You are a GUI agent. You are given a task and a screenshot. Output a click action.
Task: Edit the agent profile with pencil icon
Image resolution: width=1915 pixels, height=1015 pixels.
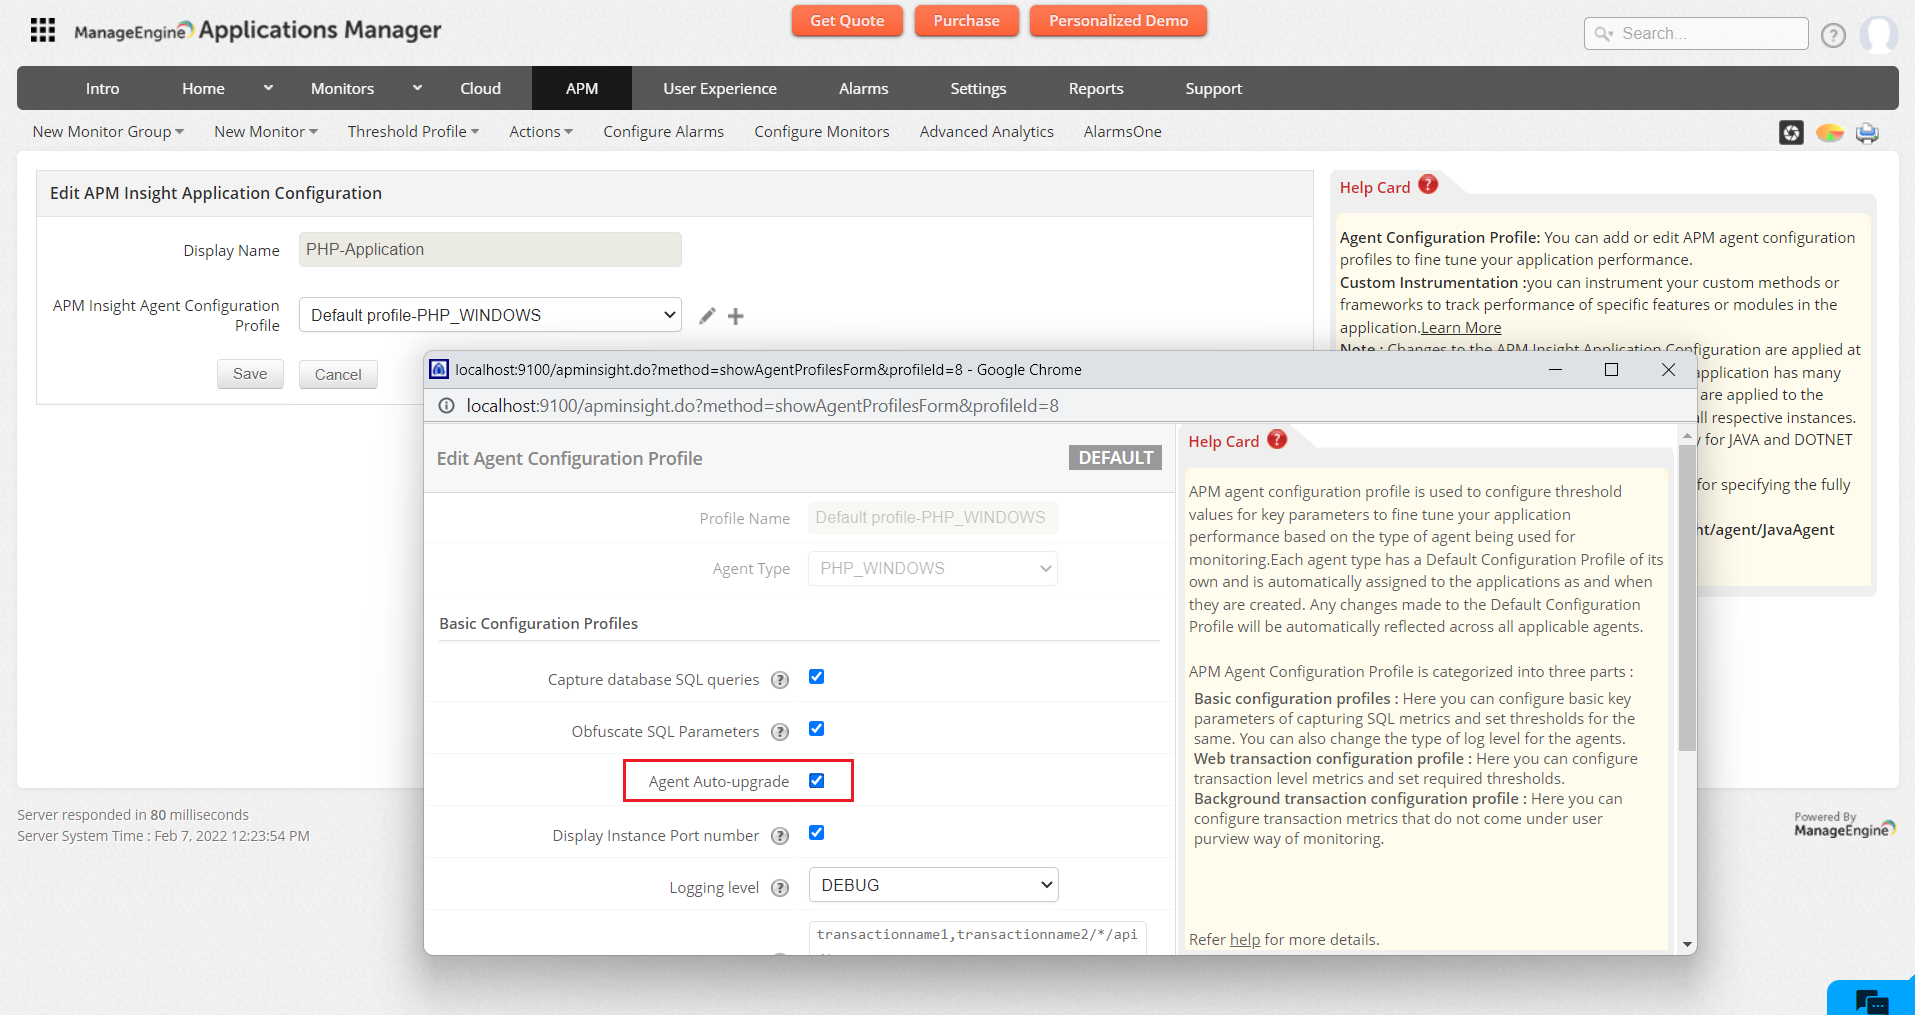tap(707, 316)
